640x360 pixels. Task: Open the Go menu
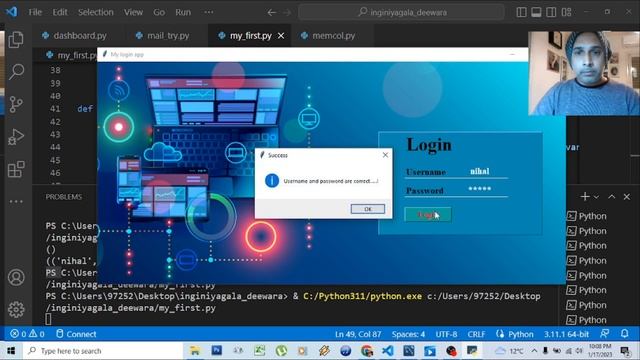tap(159, 12)
